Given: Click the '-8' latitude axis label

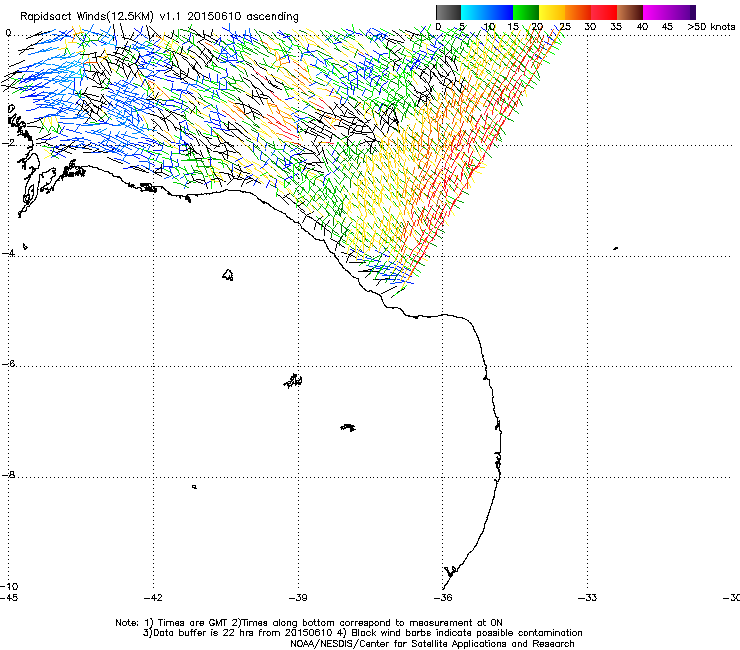Looking at the screenshot, I should click(x=9, y=475).
